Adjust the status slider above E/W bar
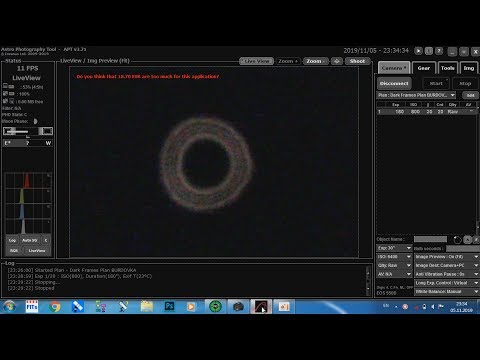The image size is (480, 360). pos(28,131)
